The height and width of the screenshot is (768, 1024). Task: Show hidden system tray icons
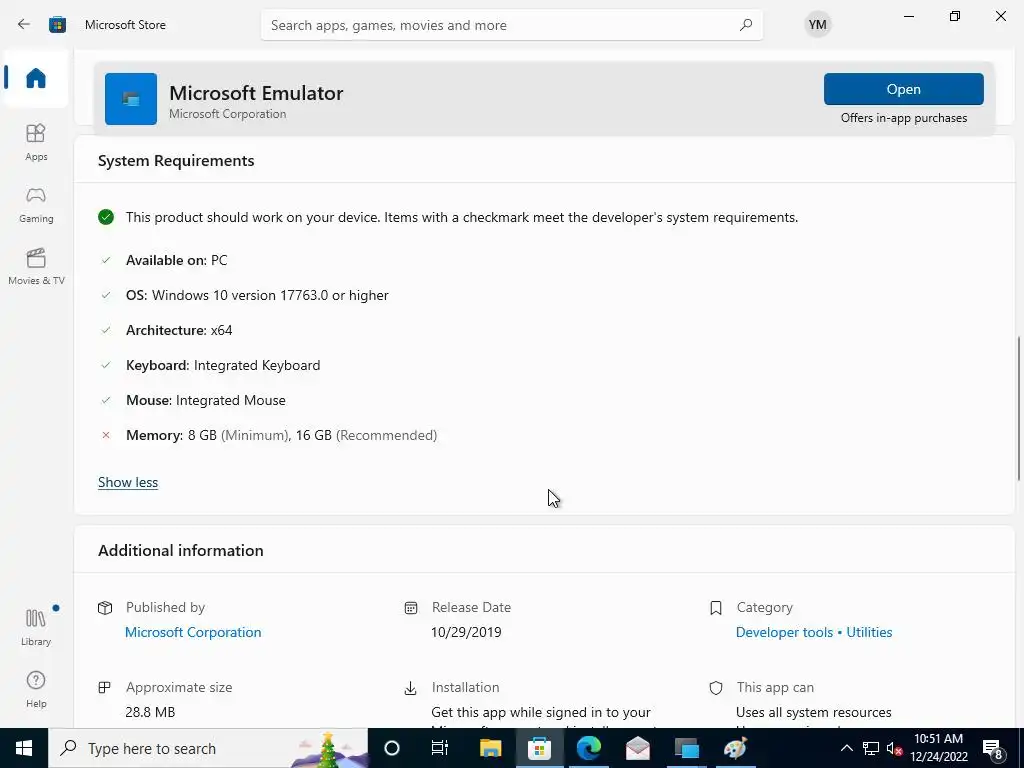pos(846,748)
